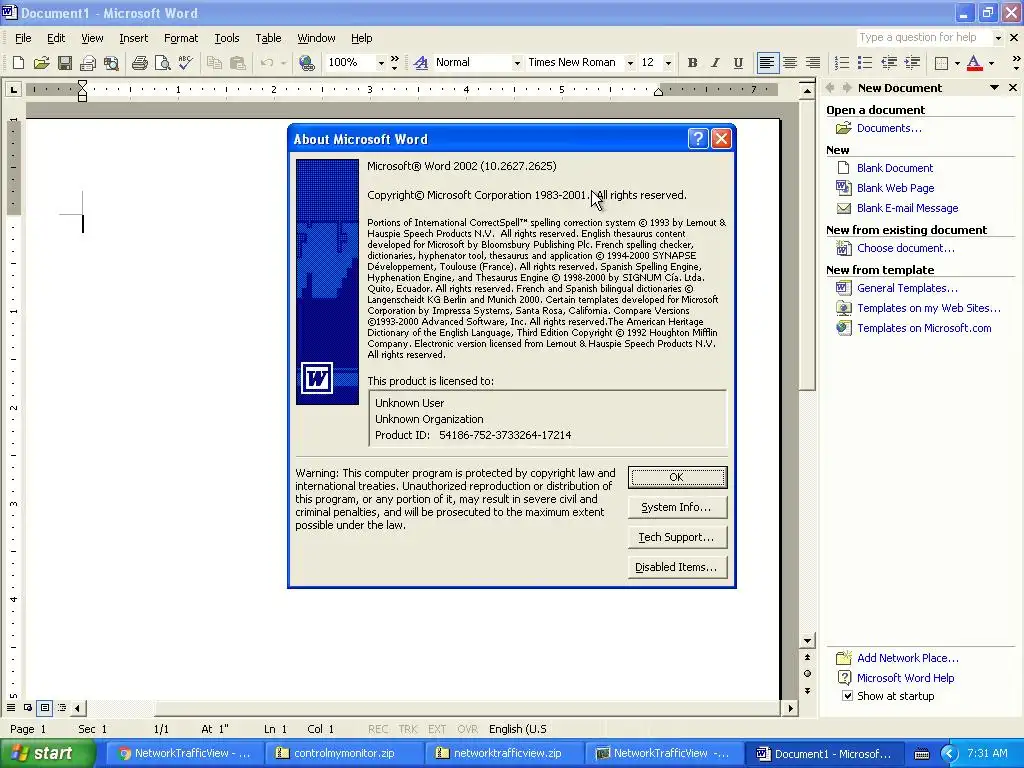This screenshot has height=768, width=1024.
Task: Click the Print Preview icon
Action: tap(162, 63)
